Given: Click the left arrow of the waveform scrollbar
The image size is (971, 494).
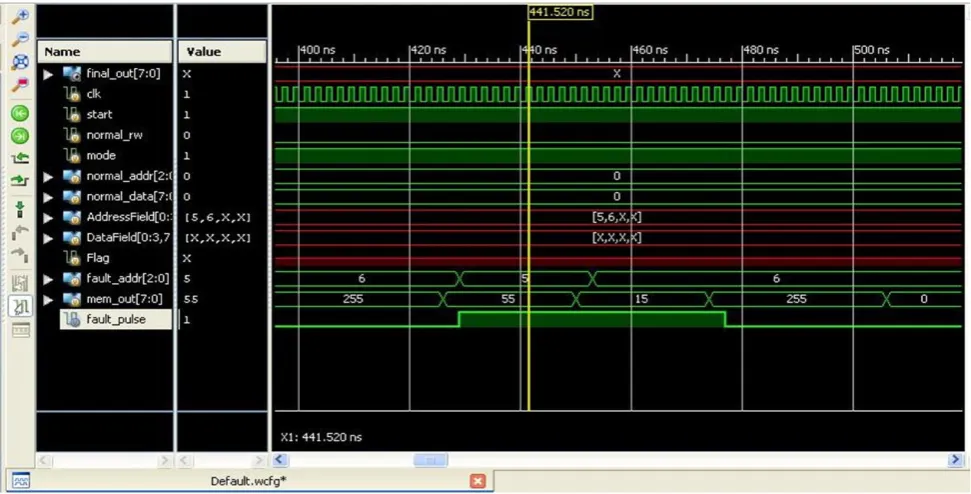Looking at the screenshot, I should pyautogui.click(x=279, y=460).
